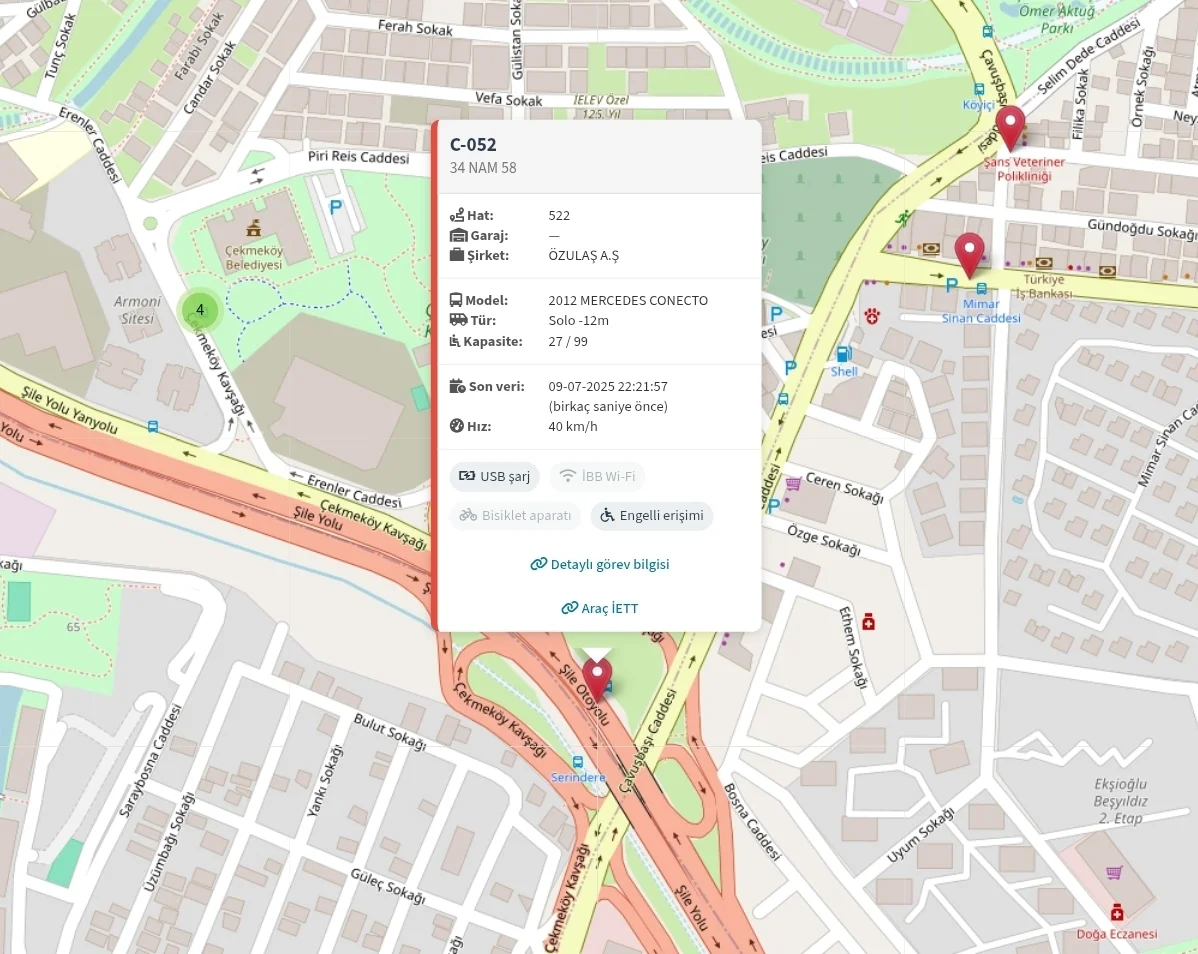Open the Araç İETT link
1198x954 pixels.
coord(599,608)
